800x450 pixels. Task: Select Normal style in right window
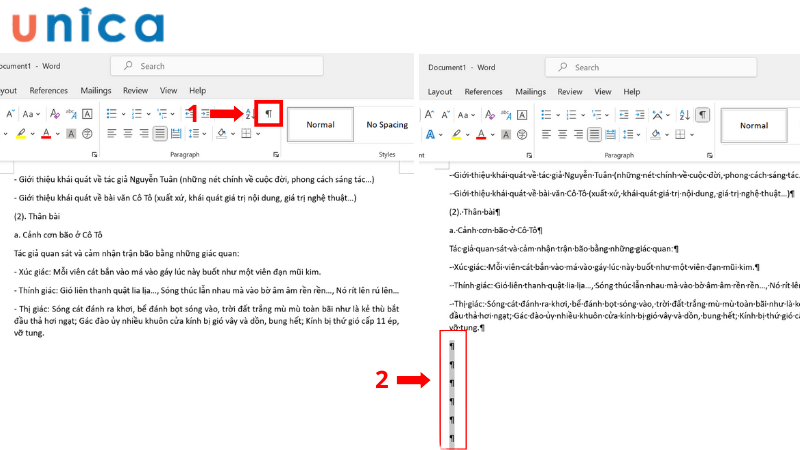(754, 126)
